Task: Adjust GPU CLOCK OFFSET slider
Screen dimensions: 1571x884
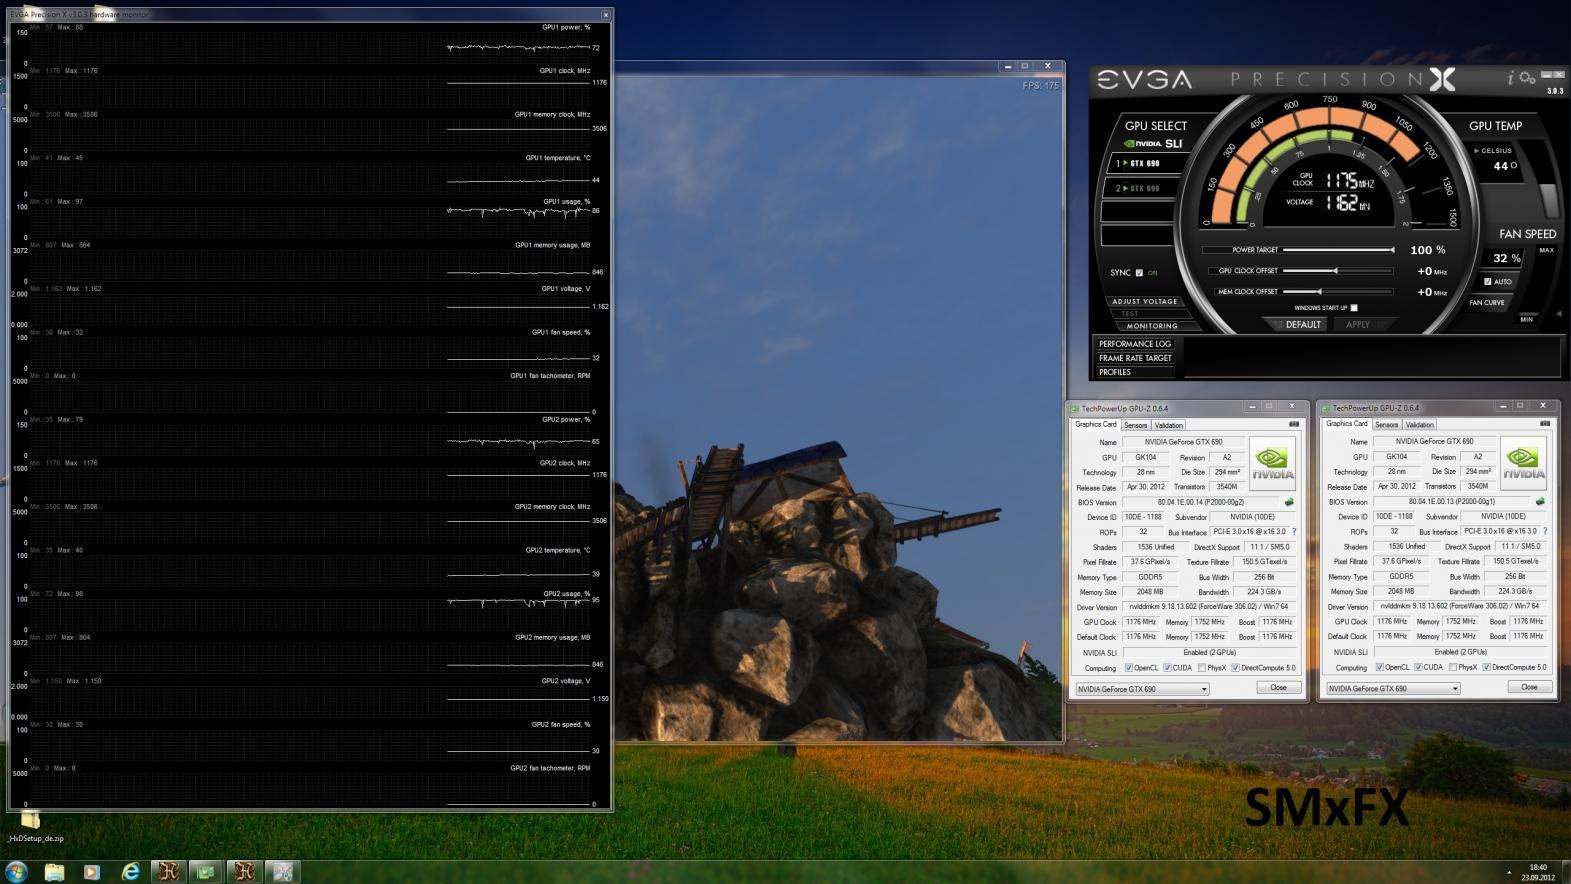Action: click(x=1338, y=271)
